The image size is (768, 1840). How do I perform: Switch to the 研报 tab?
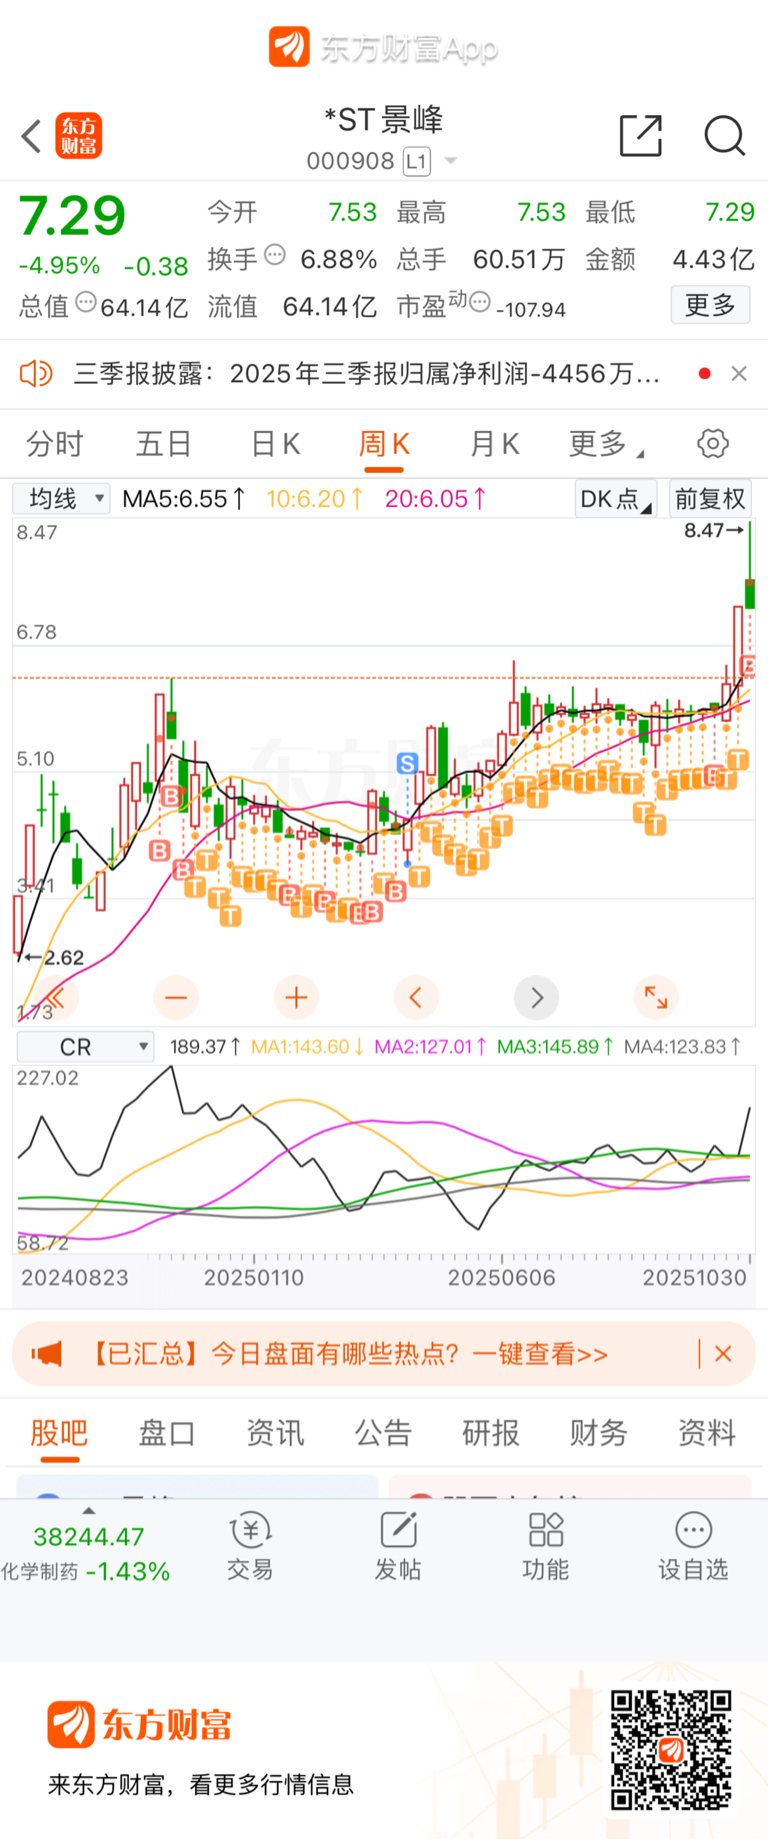pos(491,1433)
